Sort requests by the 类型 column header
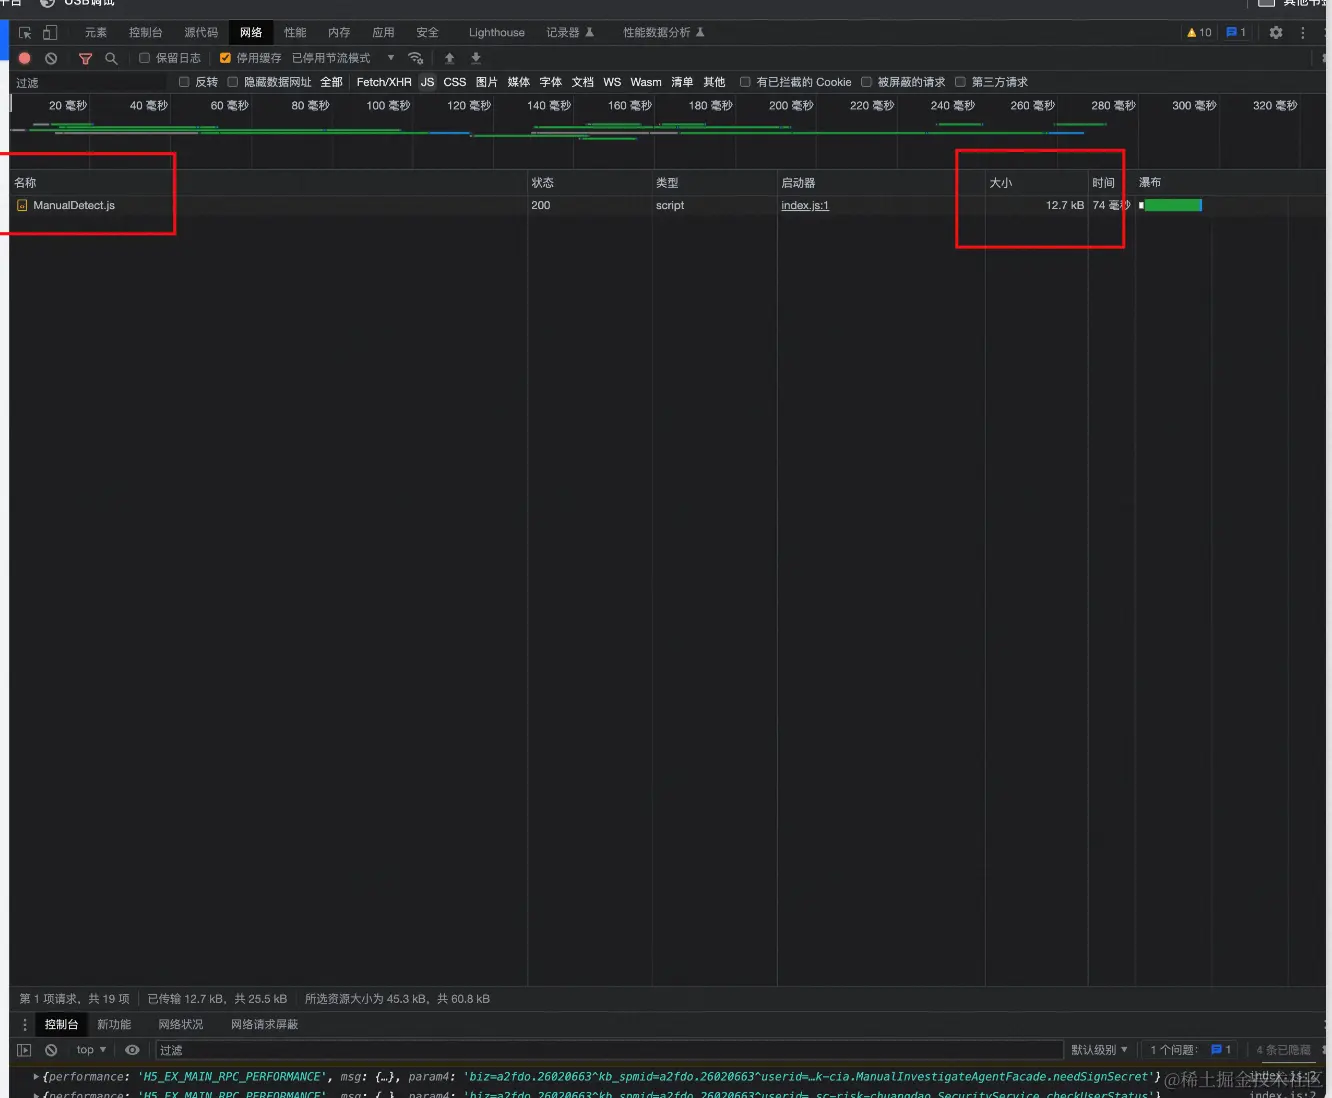This screenshot has height=1098, width=1332. click(x=715, y=183)
